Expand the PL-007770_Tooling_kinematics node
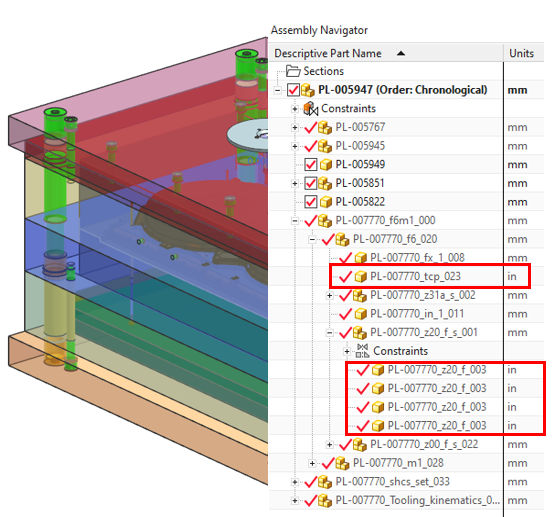555x517 pixels. 295,501
